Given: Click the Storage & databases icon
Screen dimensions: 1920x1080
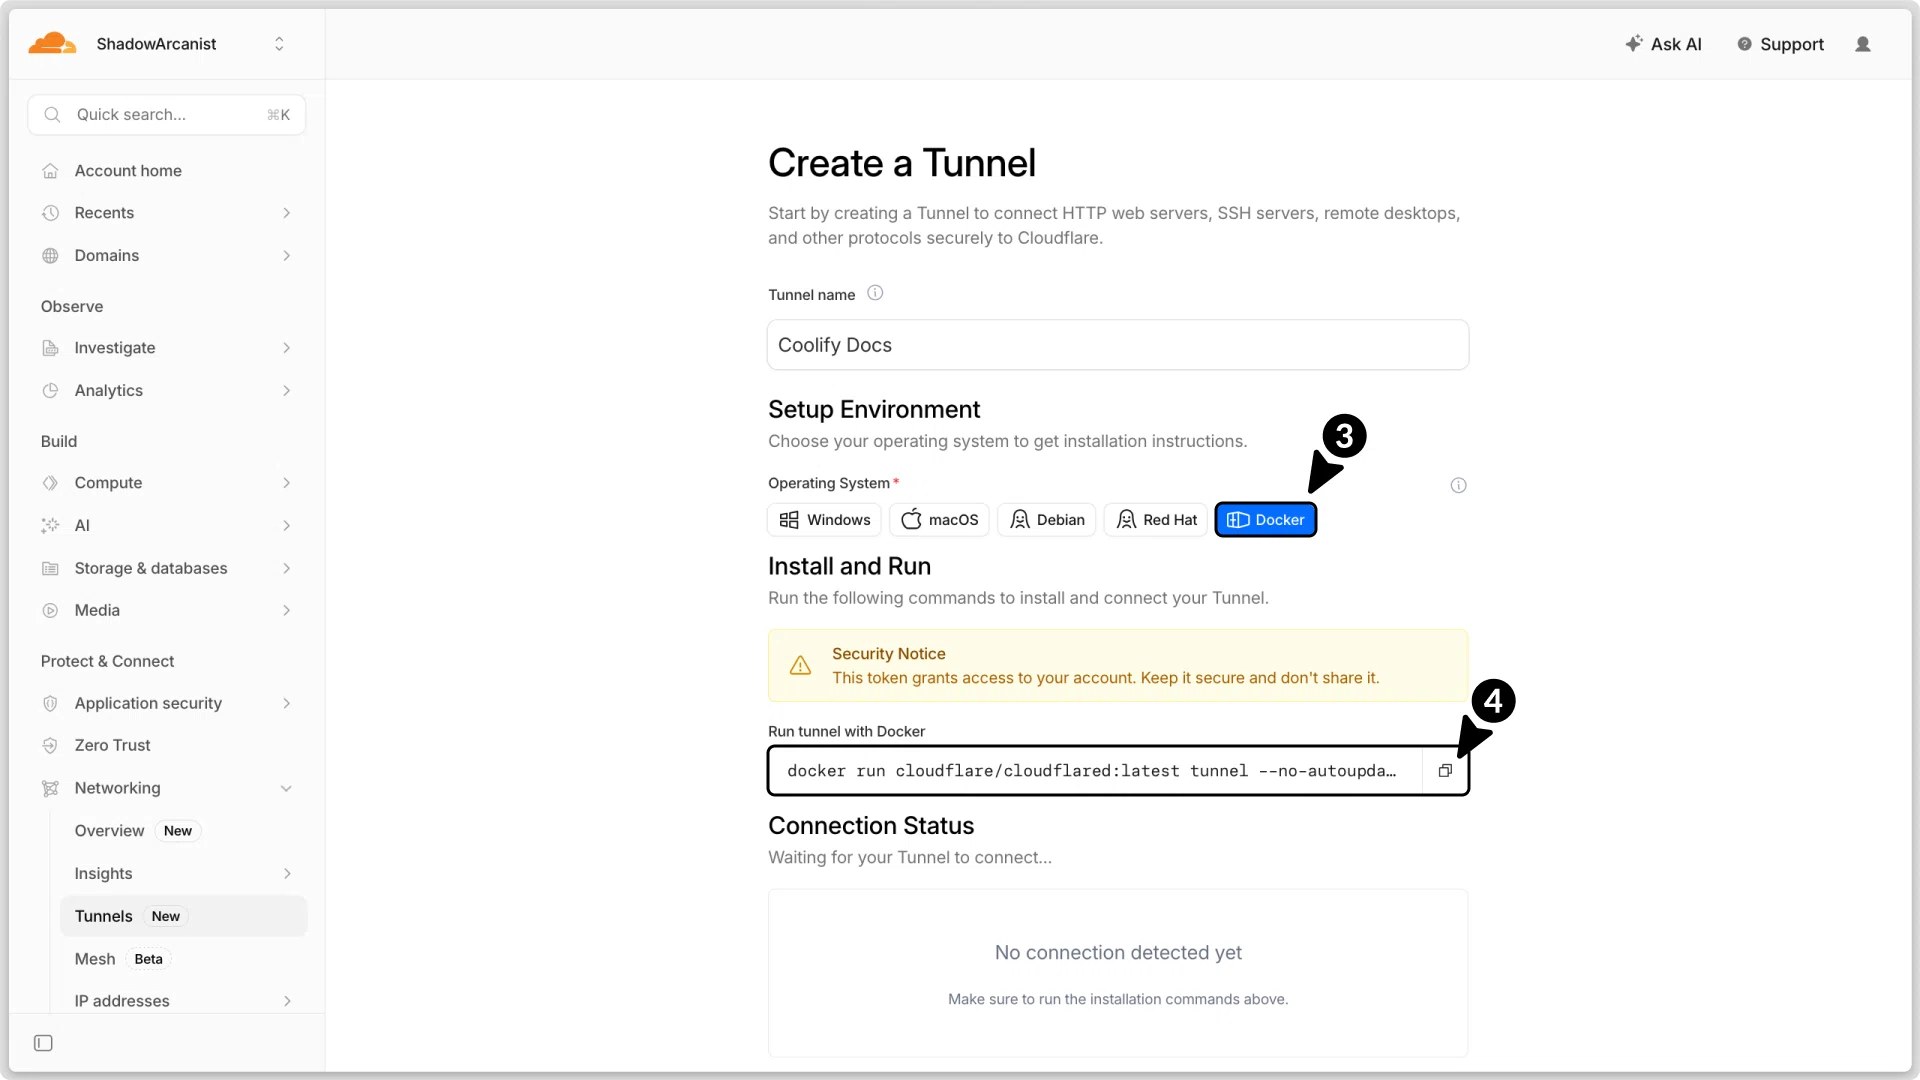Looking at the screenshot, I should [50, 569].
